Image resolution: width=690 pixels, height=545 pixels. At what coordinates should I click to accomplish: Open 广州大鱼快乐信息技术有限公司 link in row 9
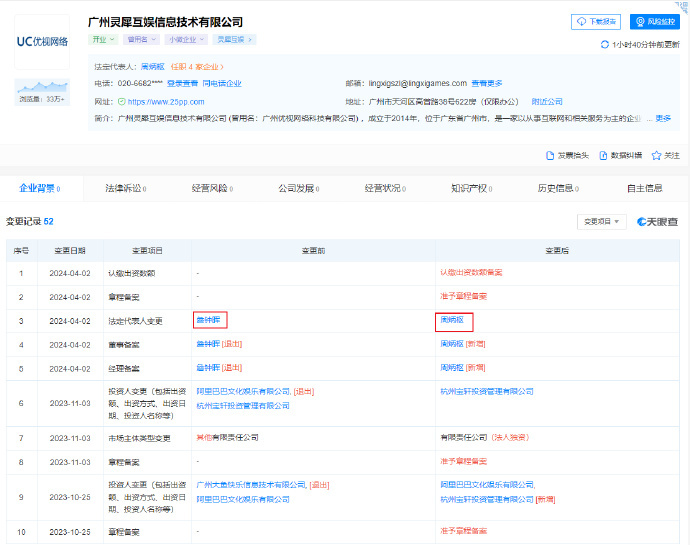pyautogui.click(x=251, y=485)
